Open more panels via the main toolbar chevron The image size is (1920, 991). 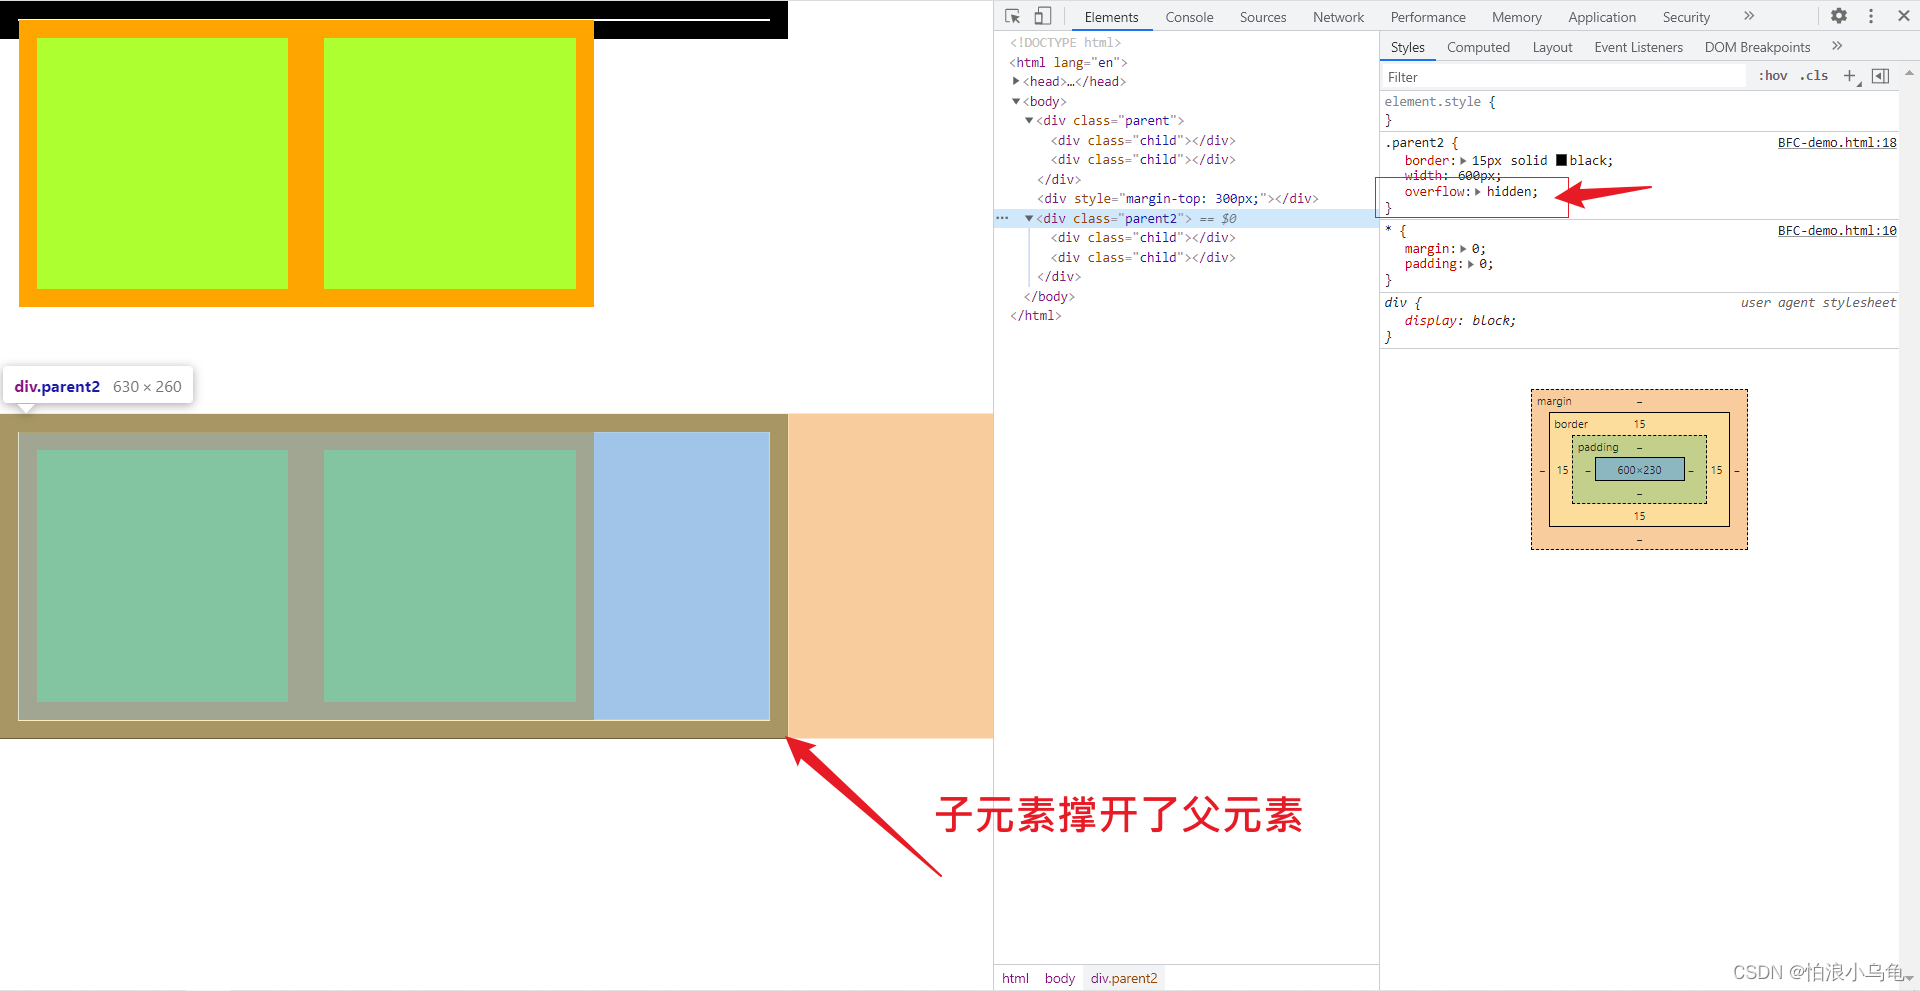1748,16
